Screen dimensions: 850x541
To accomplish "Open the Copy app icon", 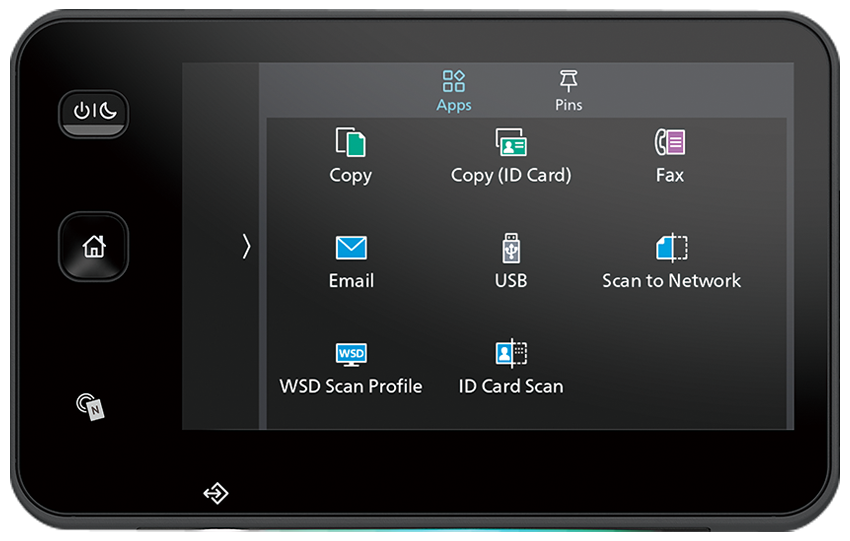I will pyautogui.click(x=351, y=143).
